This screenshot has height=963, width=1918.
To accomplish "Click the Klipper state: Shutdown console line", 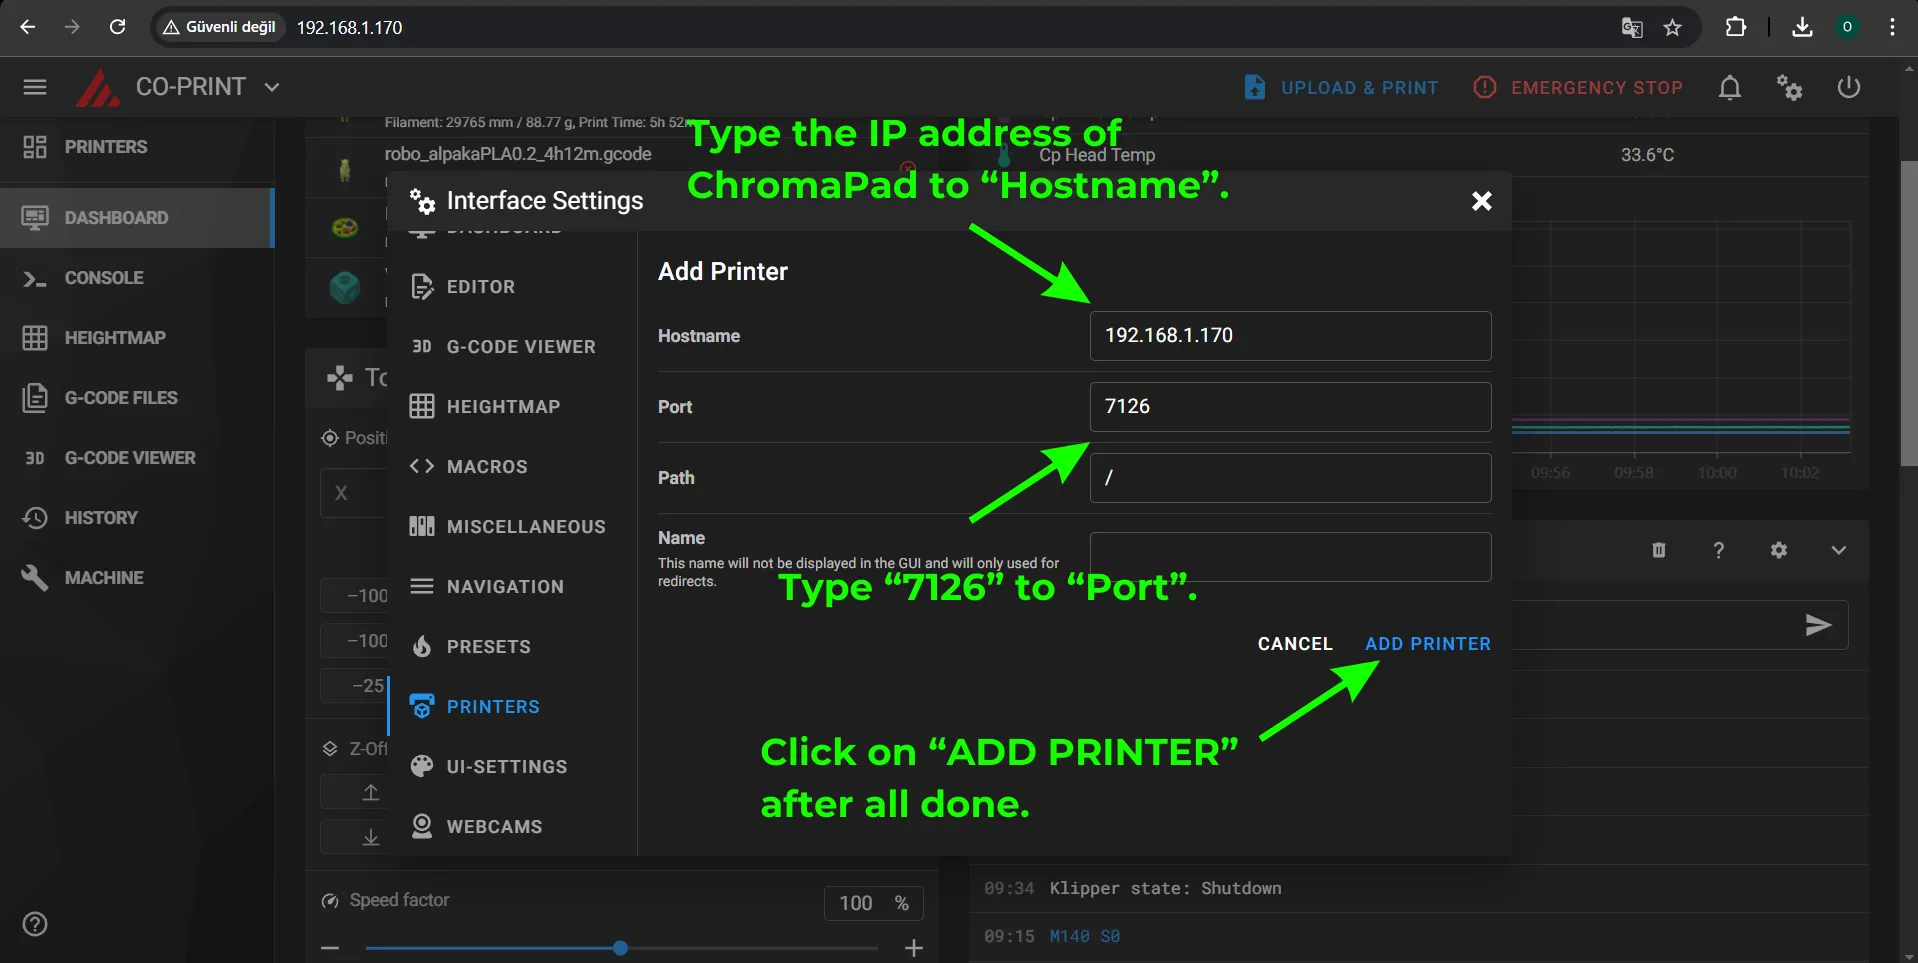I will click(x=1165, y=888).
